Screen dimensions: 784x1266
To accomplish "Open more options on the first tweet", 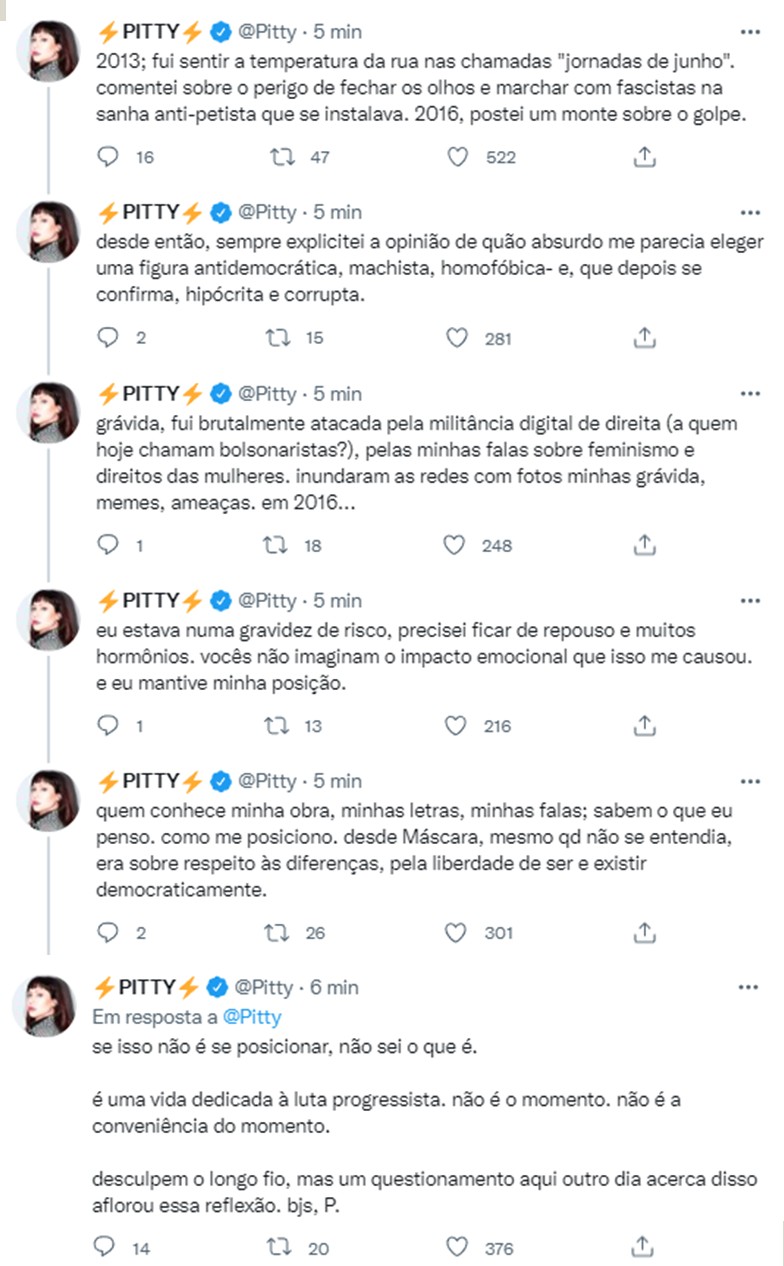I will point(748,31).
